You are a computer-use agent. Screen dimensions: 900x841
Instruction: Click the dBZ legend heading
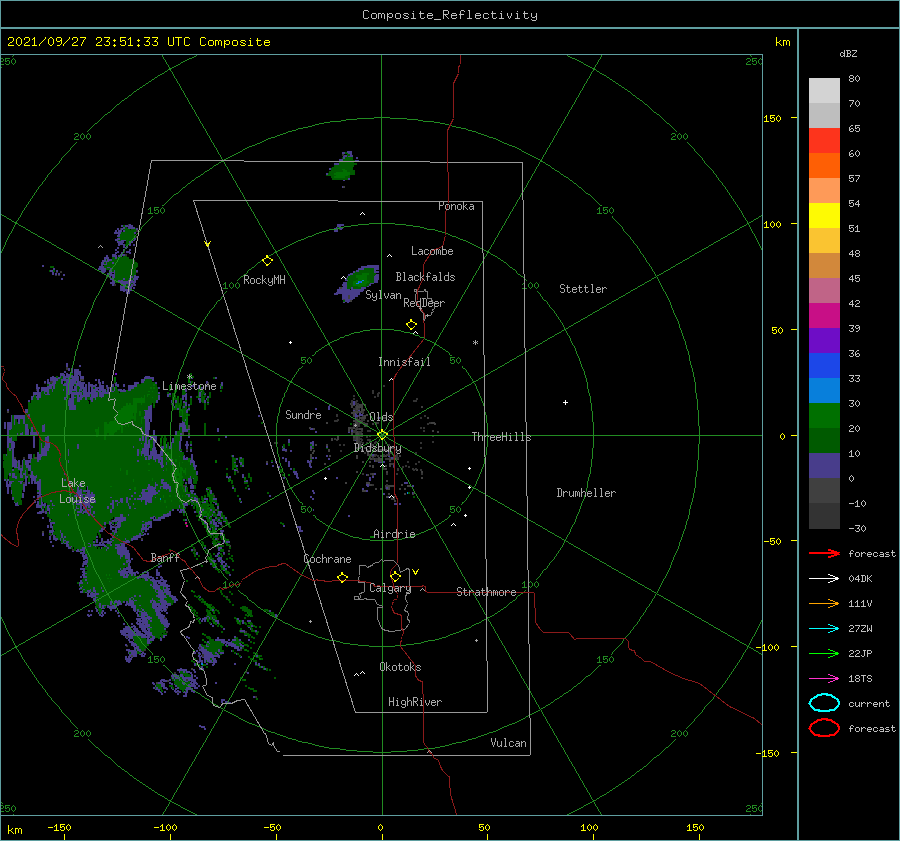click(848, 53)
